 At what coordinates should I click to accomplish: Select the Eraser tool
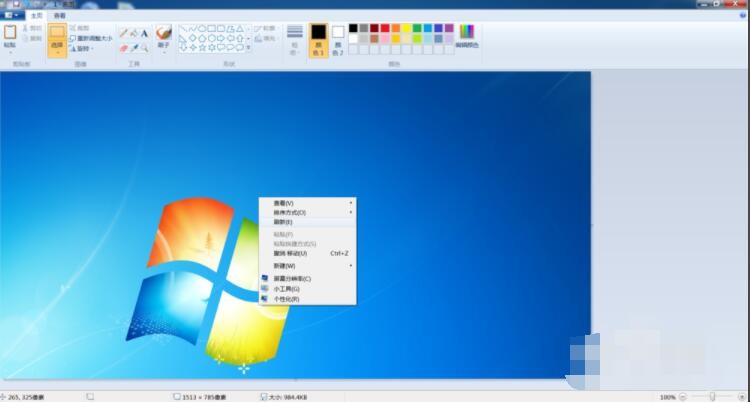[123, 48]
